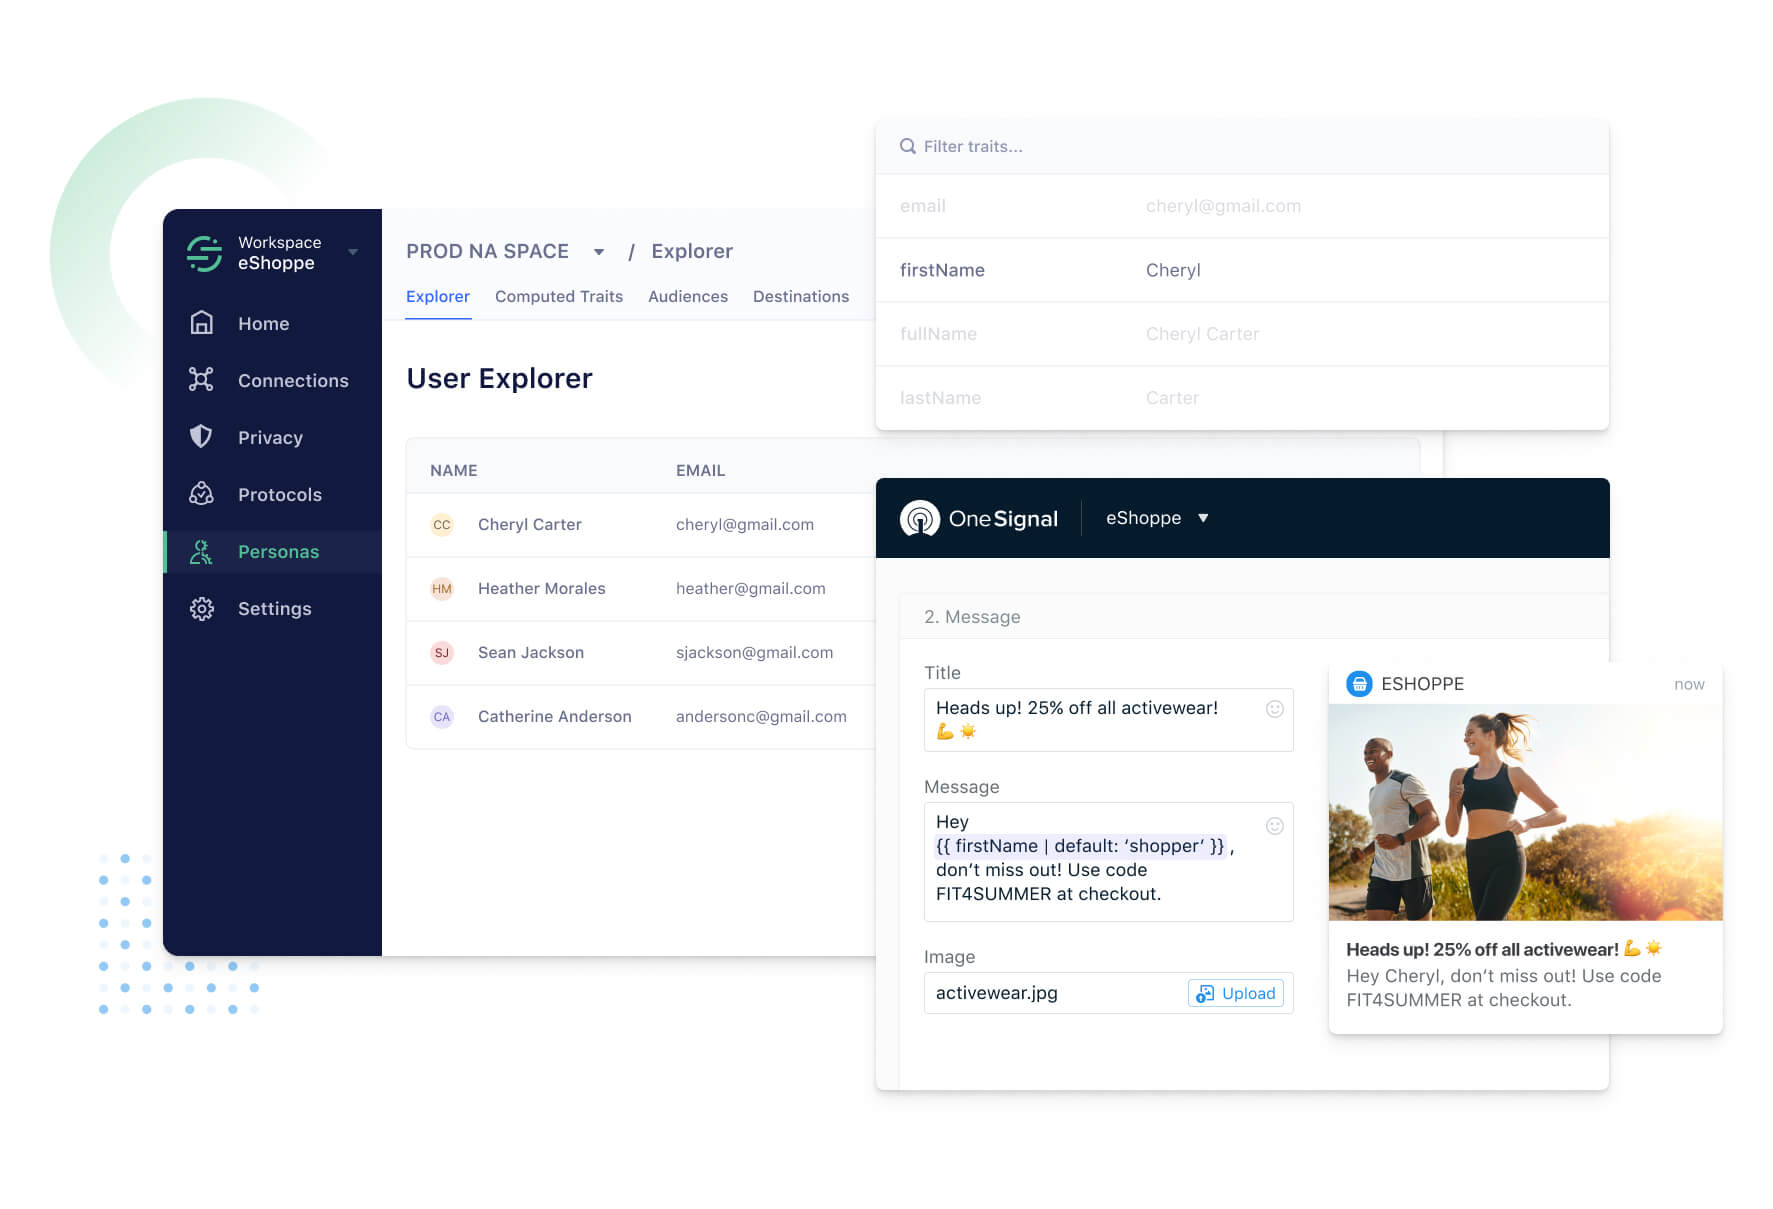Click the Privacy shield icon
This screenshot has height=1209, width=1773.
point(202,437)
